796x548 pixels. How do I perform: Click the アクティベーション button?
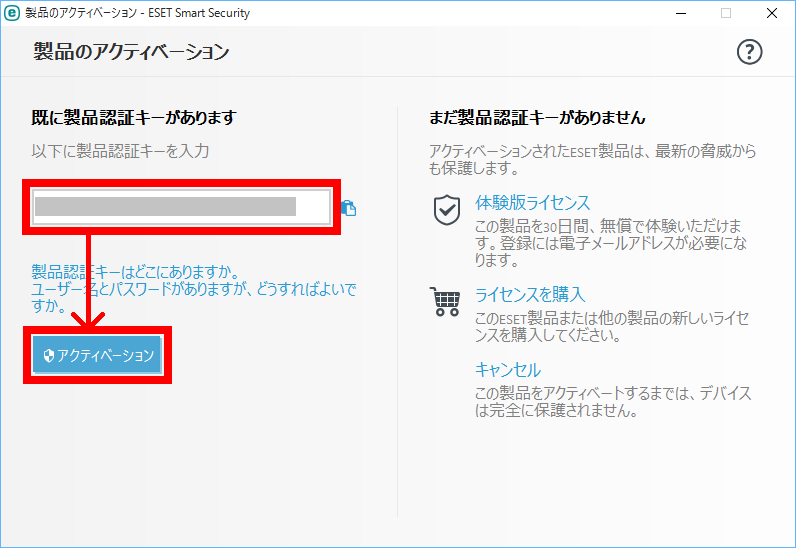(x=97, y=355)
